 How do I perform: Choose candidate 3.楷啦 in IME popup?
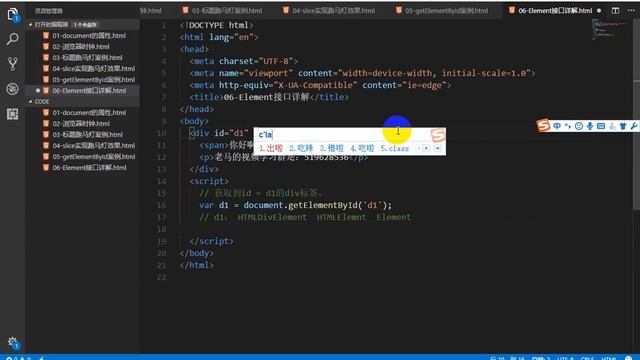tap(331, 149)
